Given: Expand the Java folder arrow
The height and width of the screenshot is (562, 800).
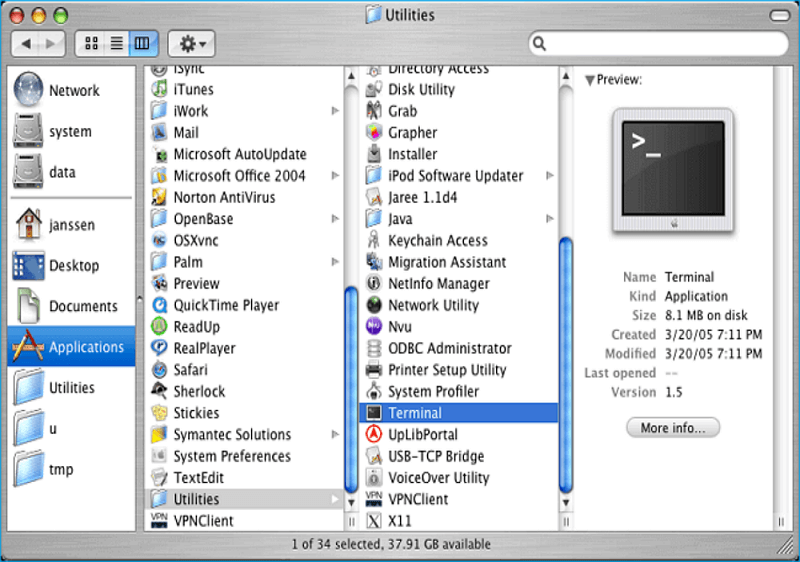Looking at the screenshot, I should pos(549,219).
